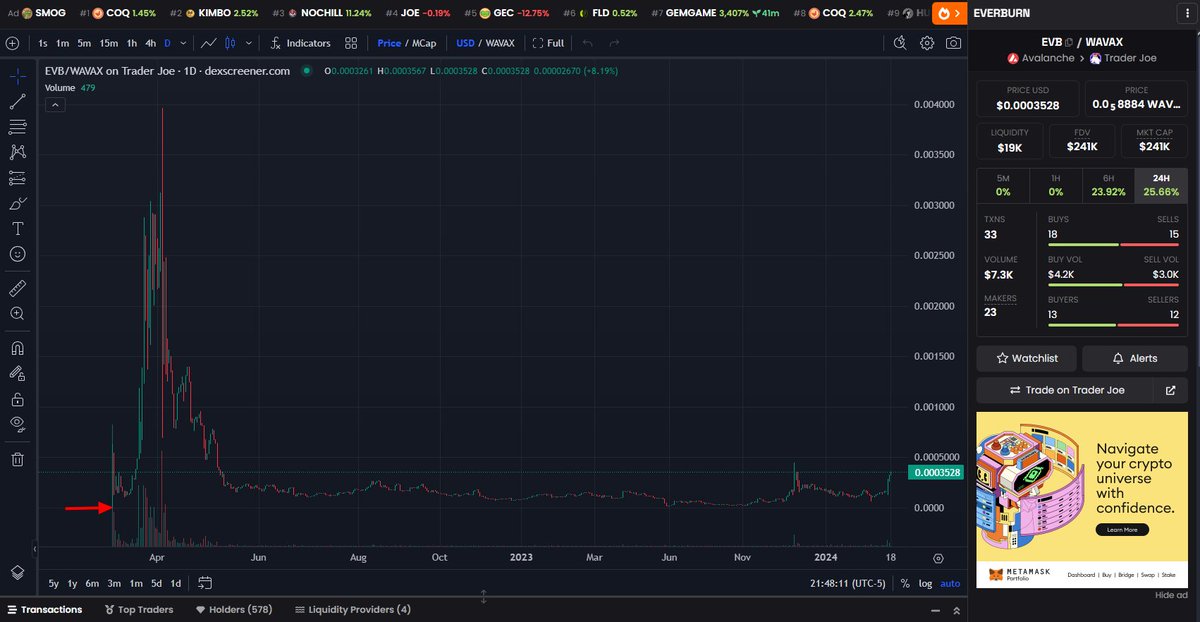Select the brush drawing tool

tap(17, 203)
